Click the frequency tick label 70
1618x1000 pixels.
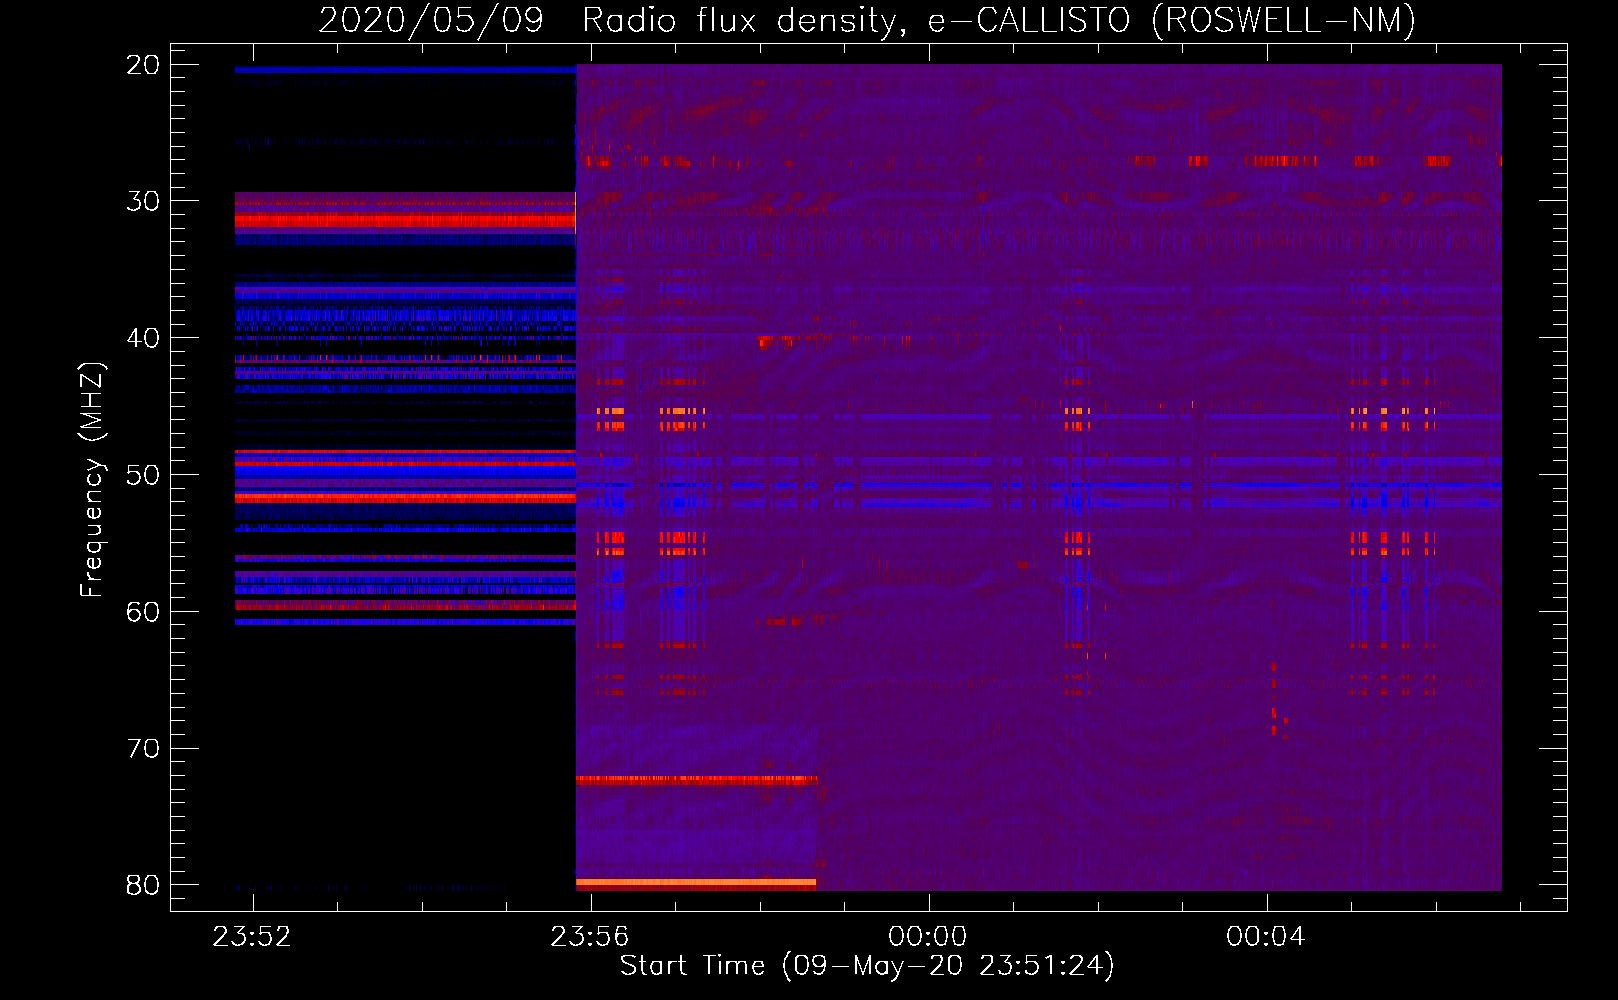pos(143,749)
